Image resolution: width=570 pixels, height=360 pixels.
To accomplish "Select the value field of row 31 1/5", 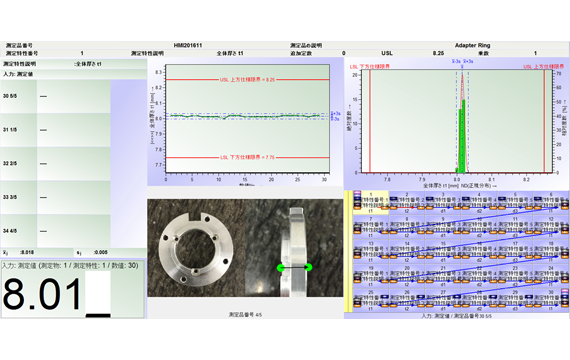I will [73, 130].
